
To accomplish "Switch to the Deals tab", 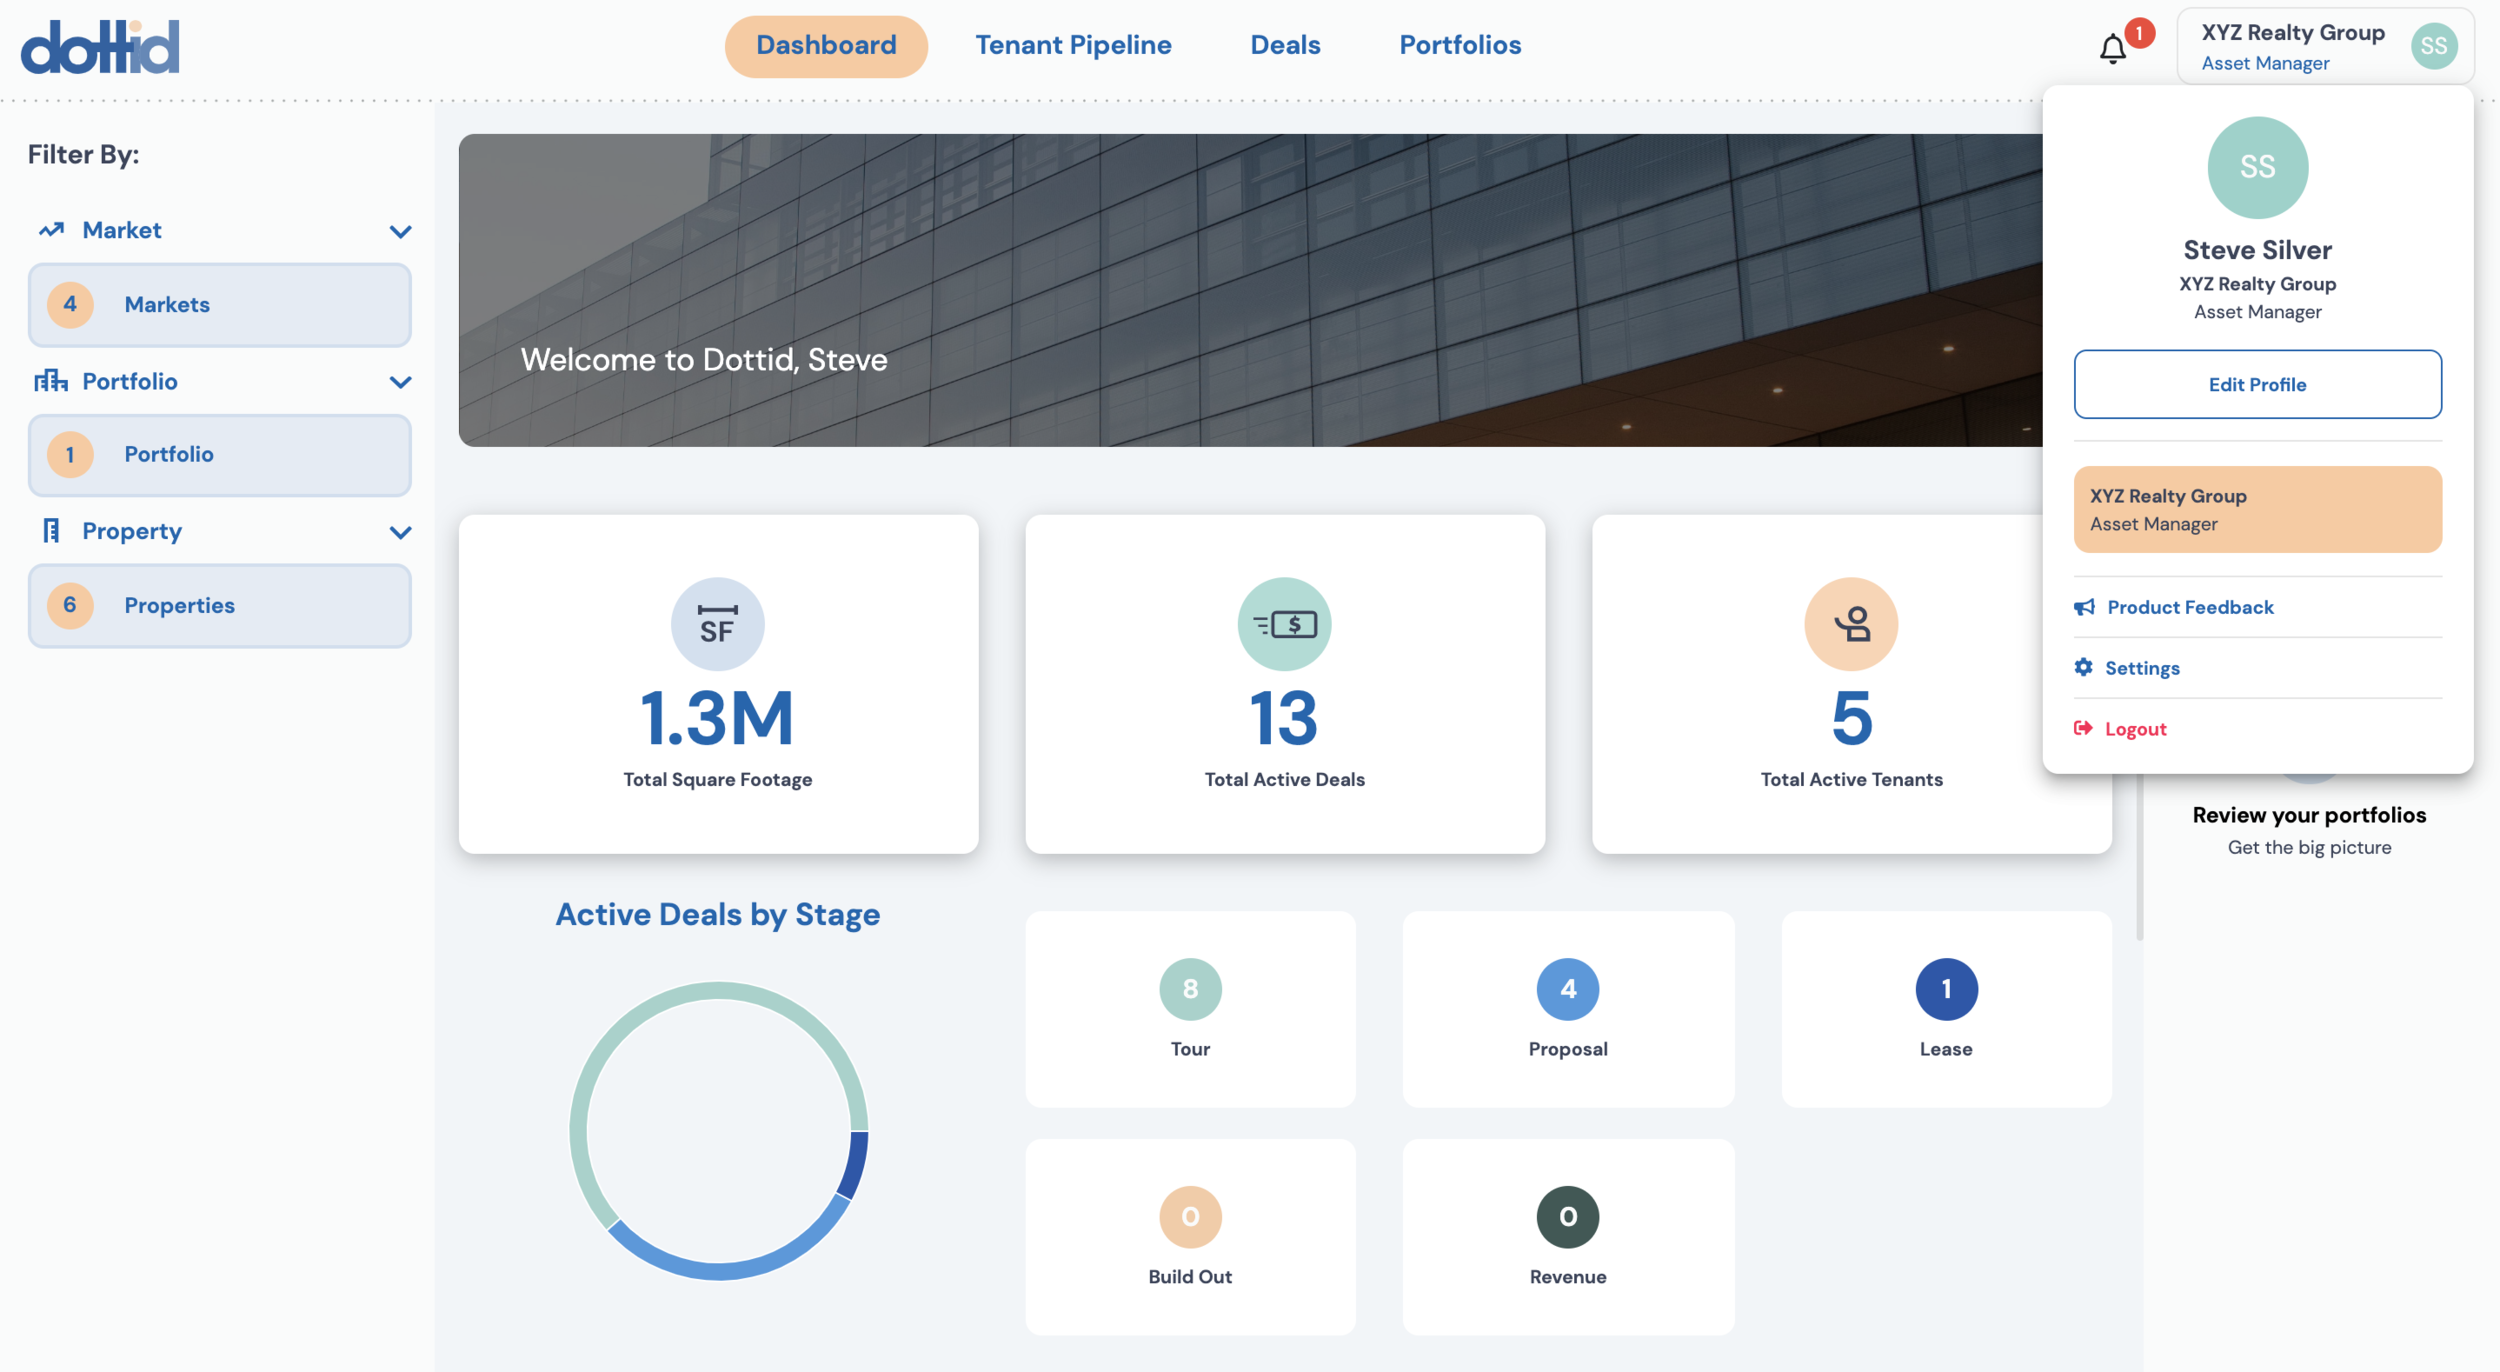I will (1285, 45).
